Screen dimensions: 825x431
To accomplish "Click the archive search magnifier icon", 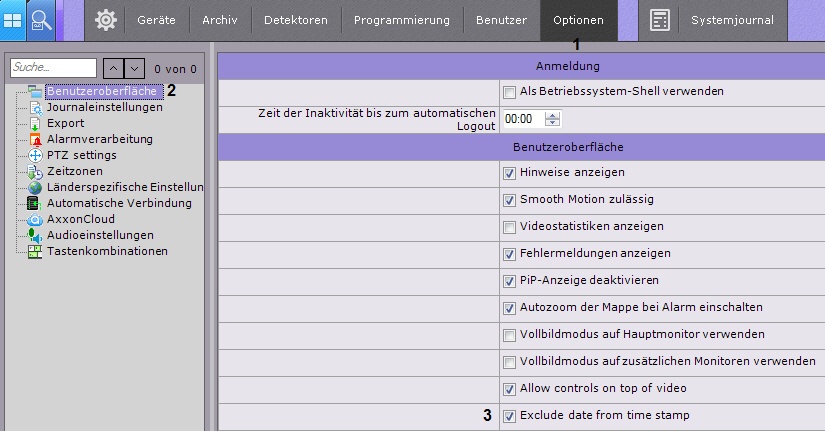I will 41,20.
